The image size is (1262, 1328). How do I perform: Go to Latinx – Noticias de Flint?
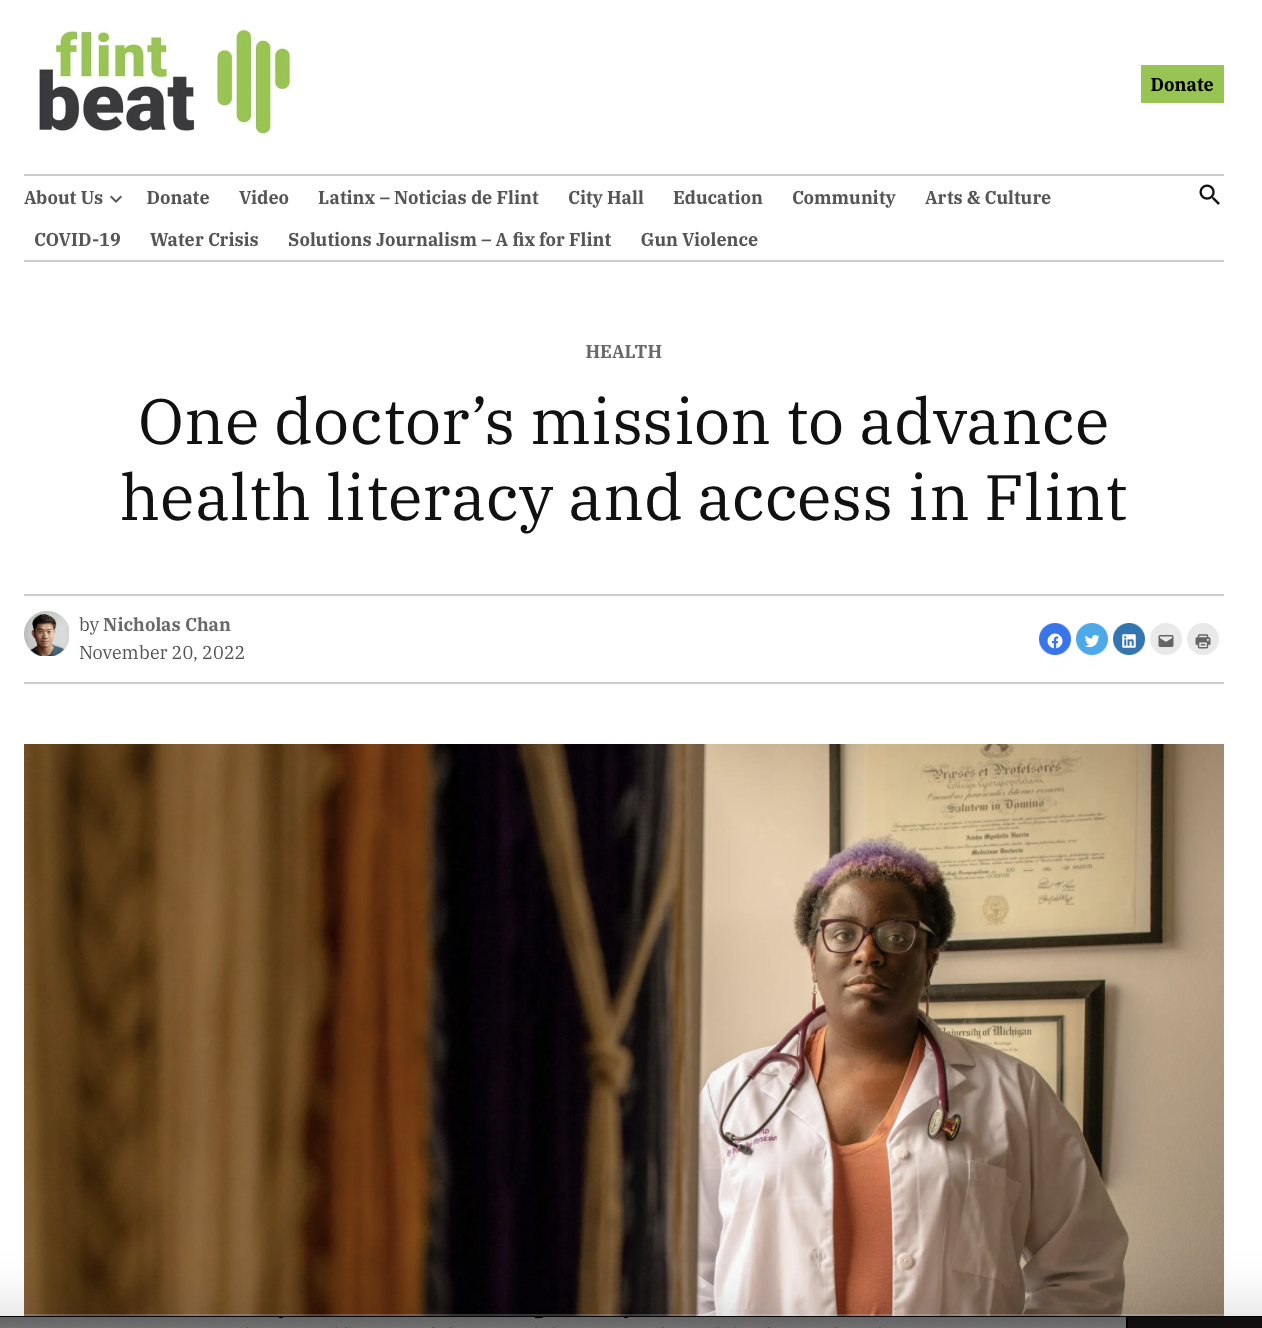[428, 198]
